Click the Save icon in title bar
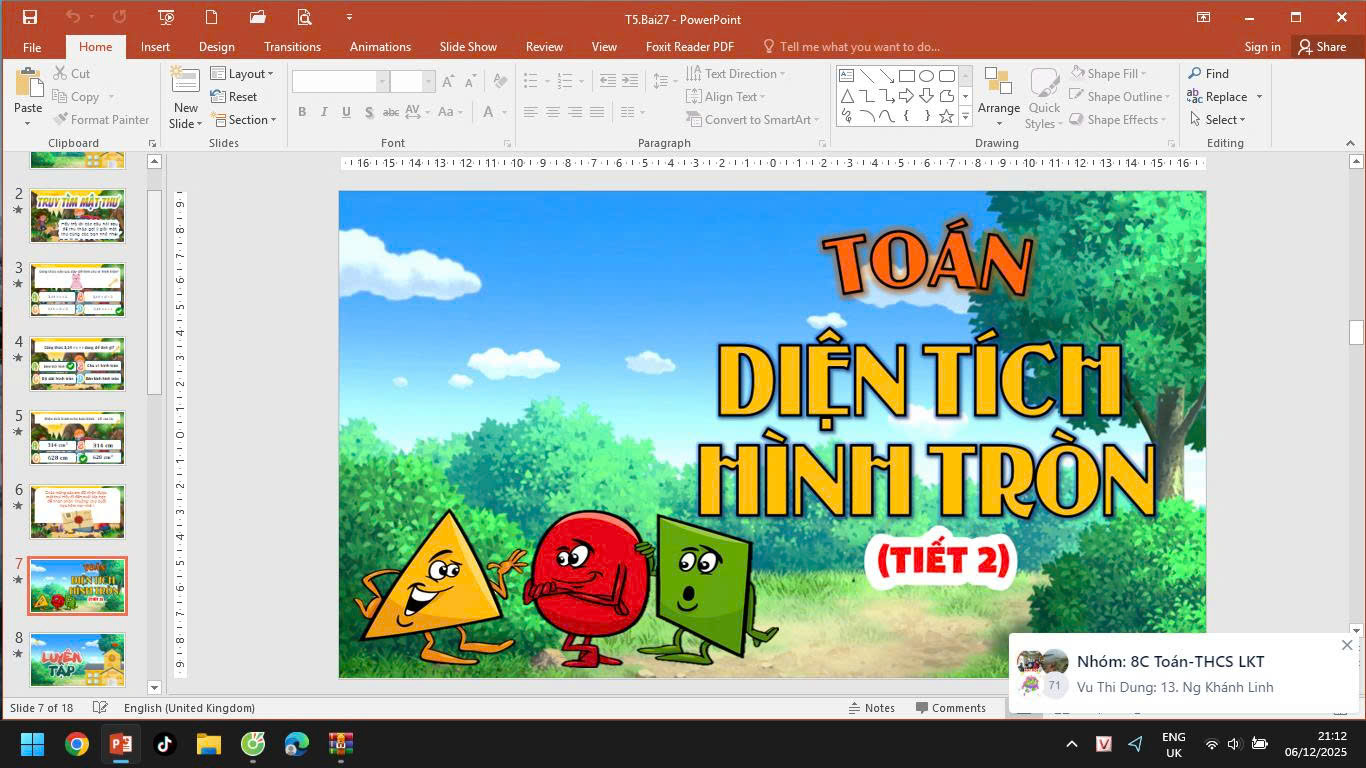Viewport: 1366px width, 768px height. coord(29,17)
